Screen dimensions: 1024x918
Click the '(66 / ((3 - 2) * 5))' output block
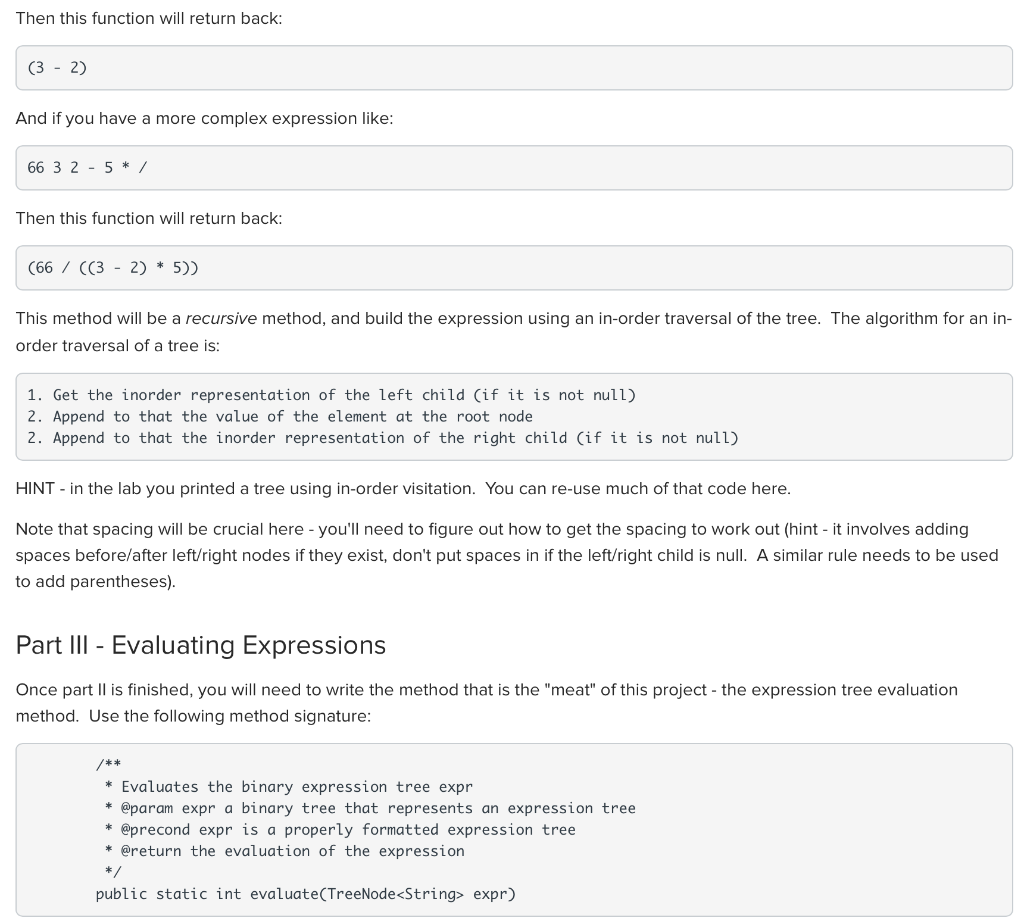point(514,268)
